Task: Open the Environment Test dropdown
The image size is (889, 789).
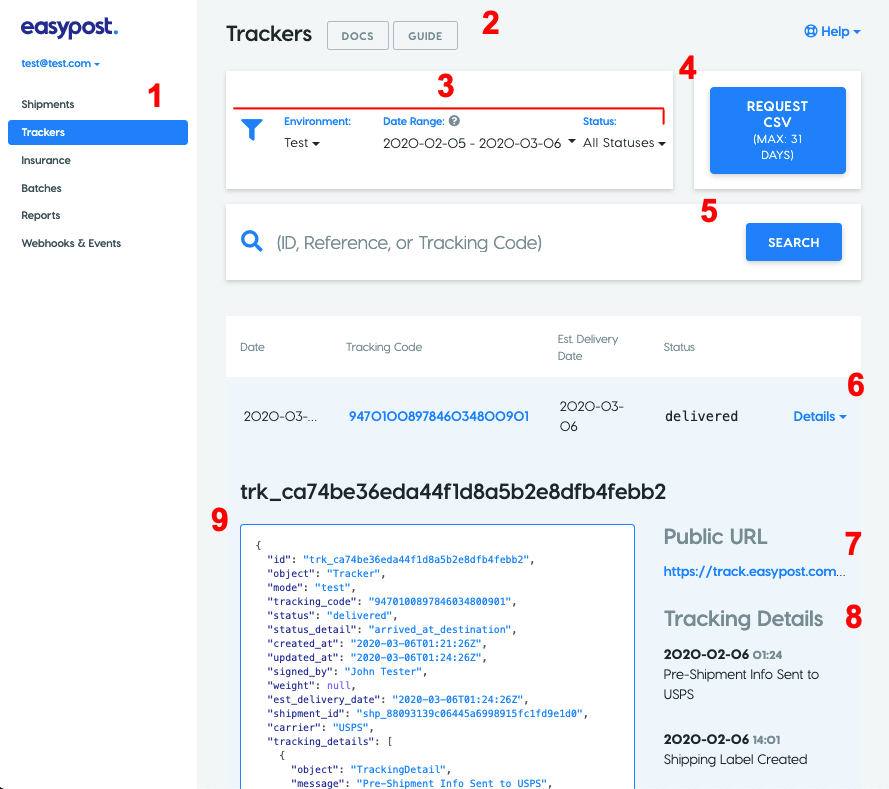Action: pos(302,143)
